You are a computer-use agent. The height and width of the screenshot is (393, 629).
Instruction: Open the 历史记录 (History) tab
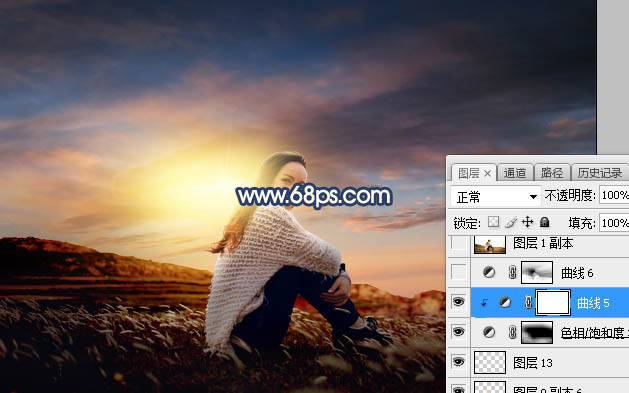(600, 173)
